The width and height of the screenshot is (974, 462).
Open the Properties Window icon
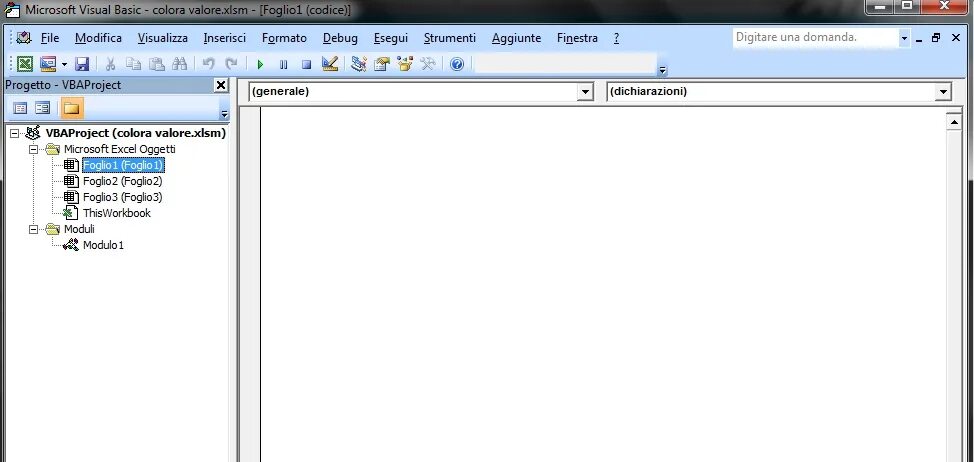[x=381, y=64]
